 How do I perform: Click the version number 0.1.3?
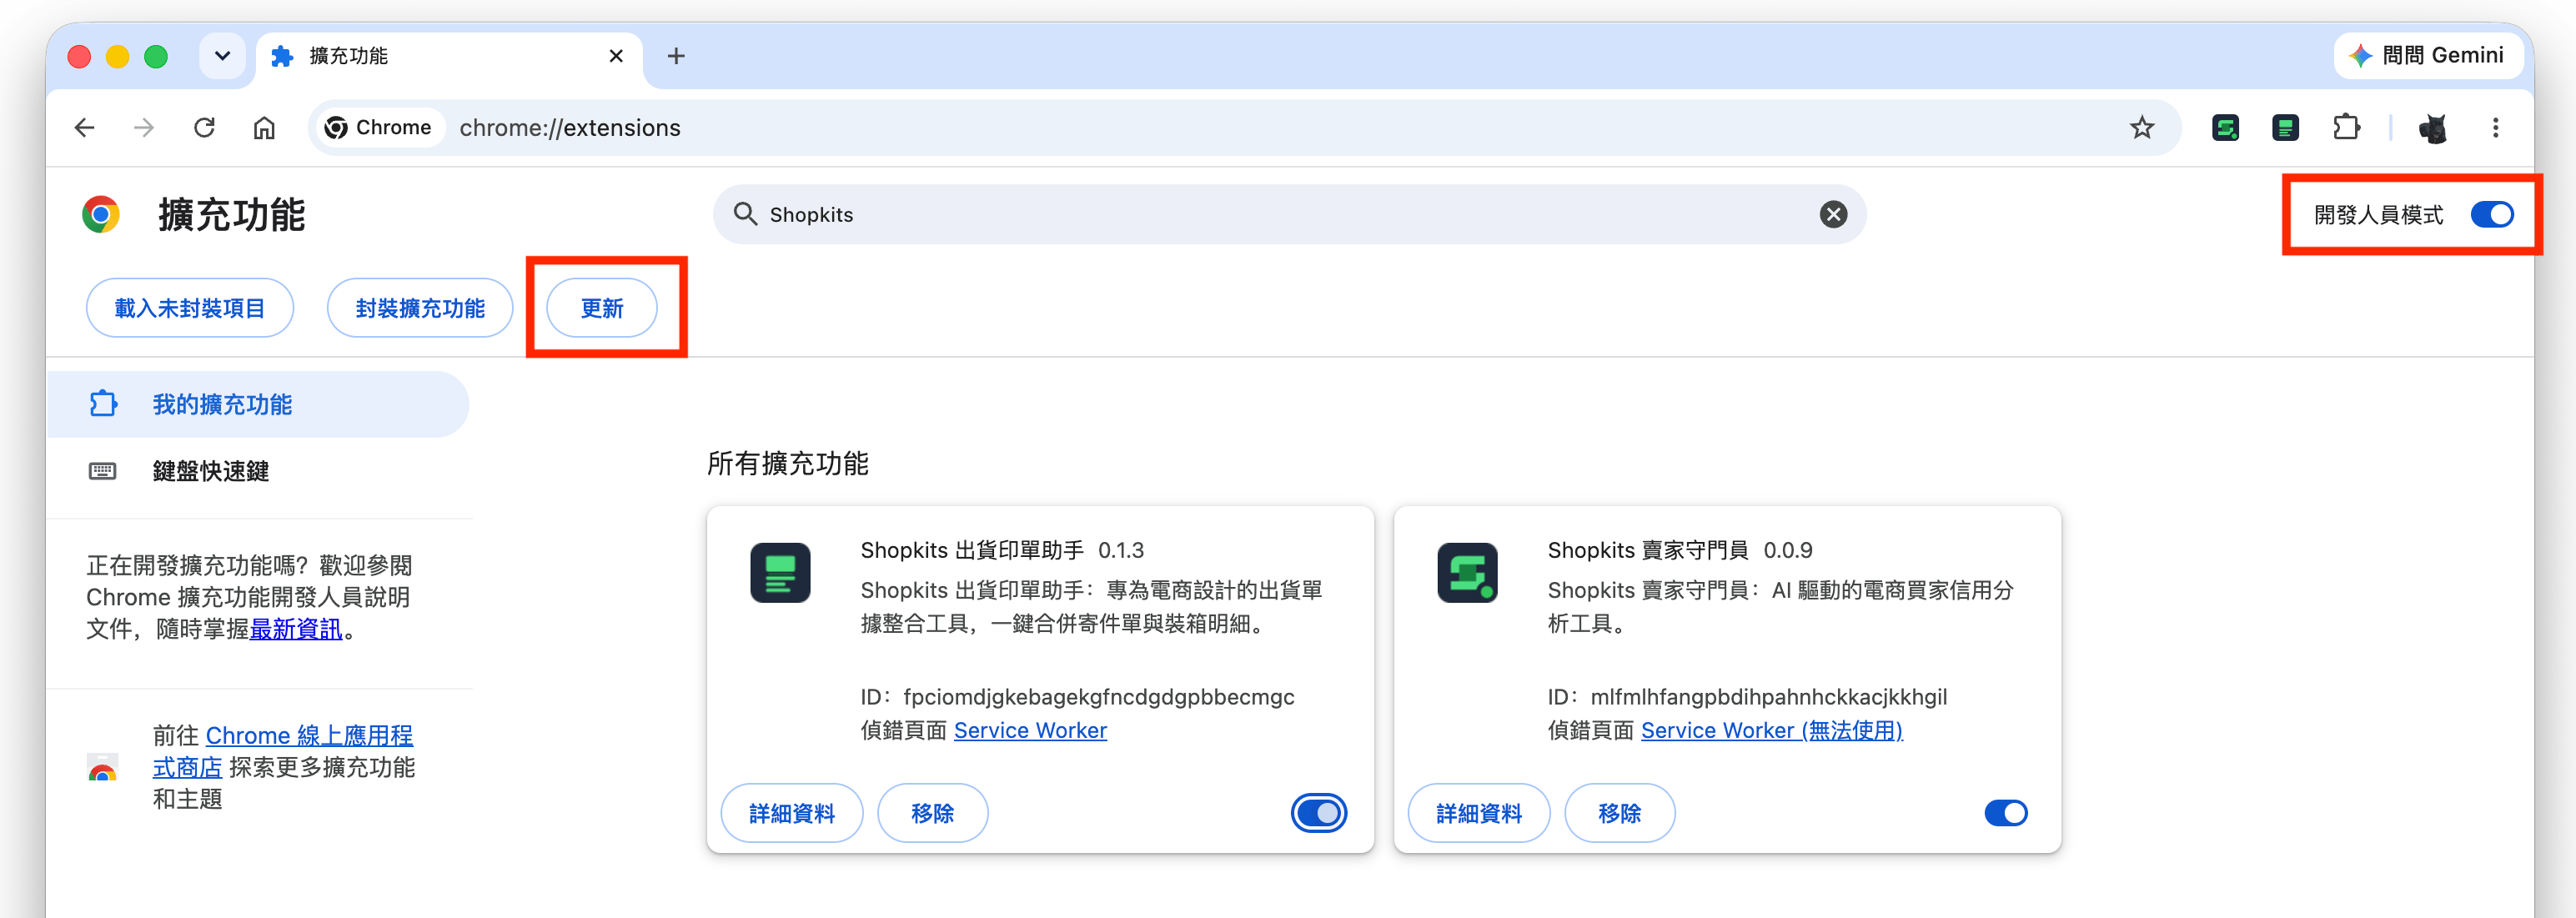pos(1121,551)
